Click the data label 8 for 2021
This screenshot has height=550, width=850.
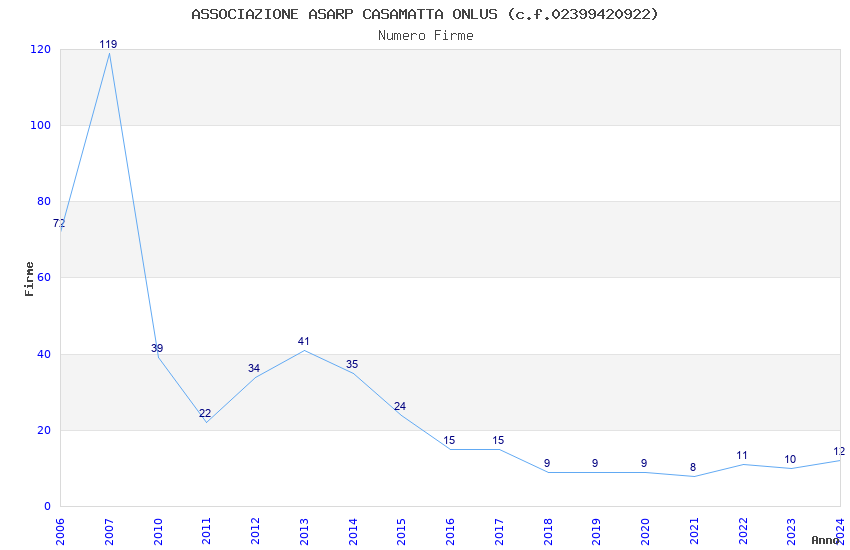693,467
